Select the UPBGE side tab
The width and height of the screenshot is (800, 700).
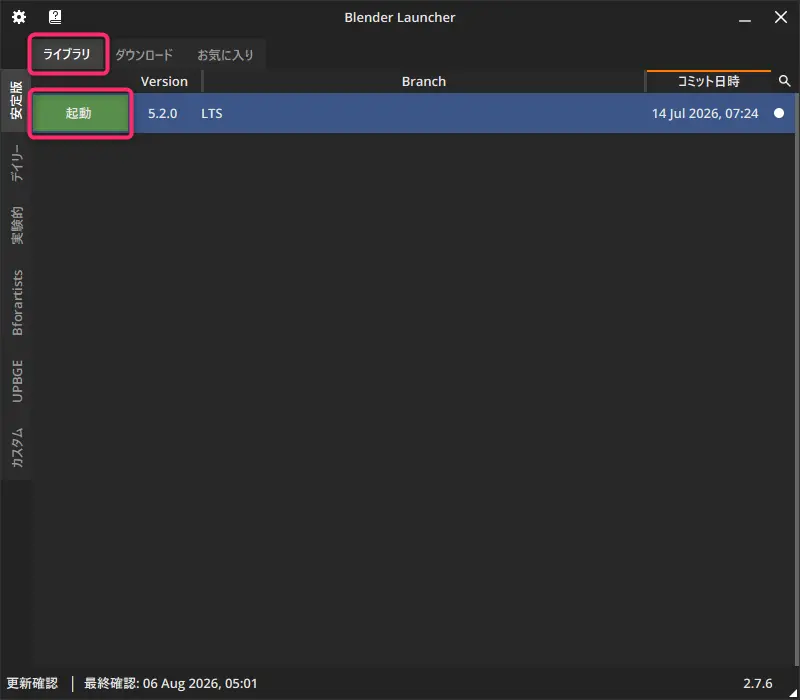16,381
